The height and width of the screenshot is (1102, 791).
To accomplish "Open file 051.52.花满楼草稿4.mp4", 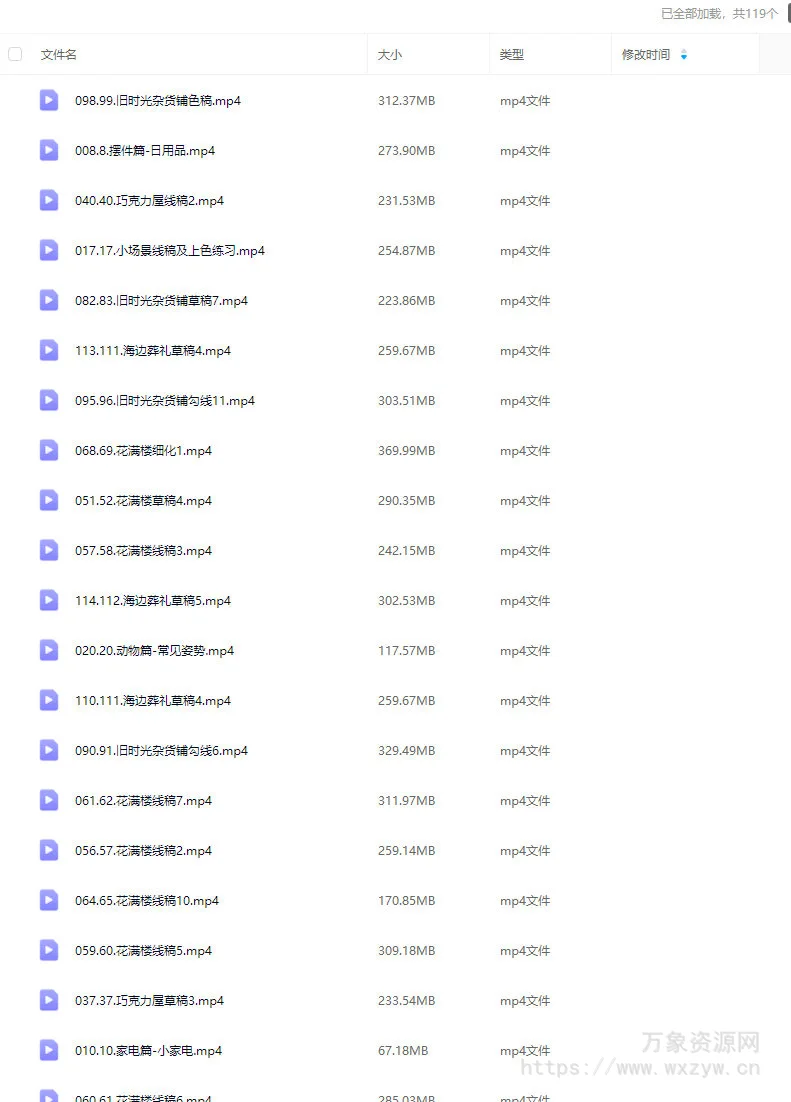I will click(143, 500).
